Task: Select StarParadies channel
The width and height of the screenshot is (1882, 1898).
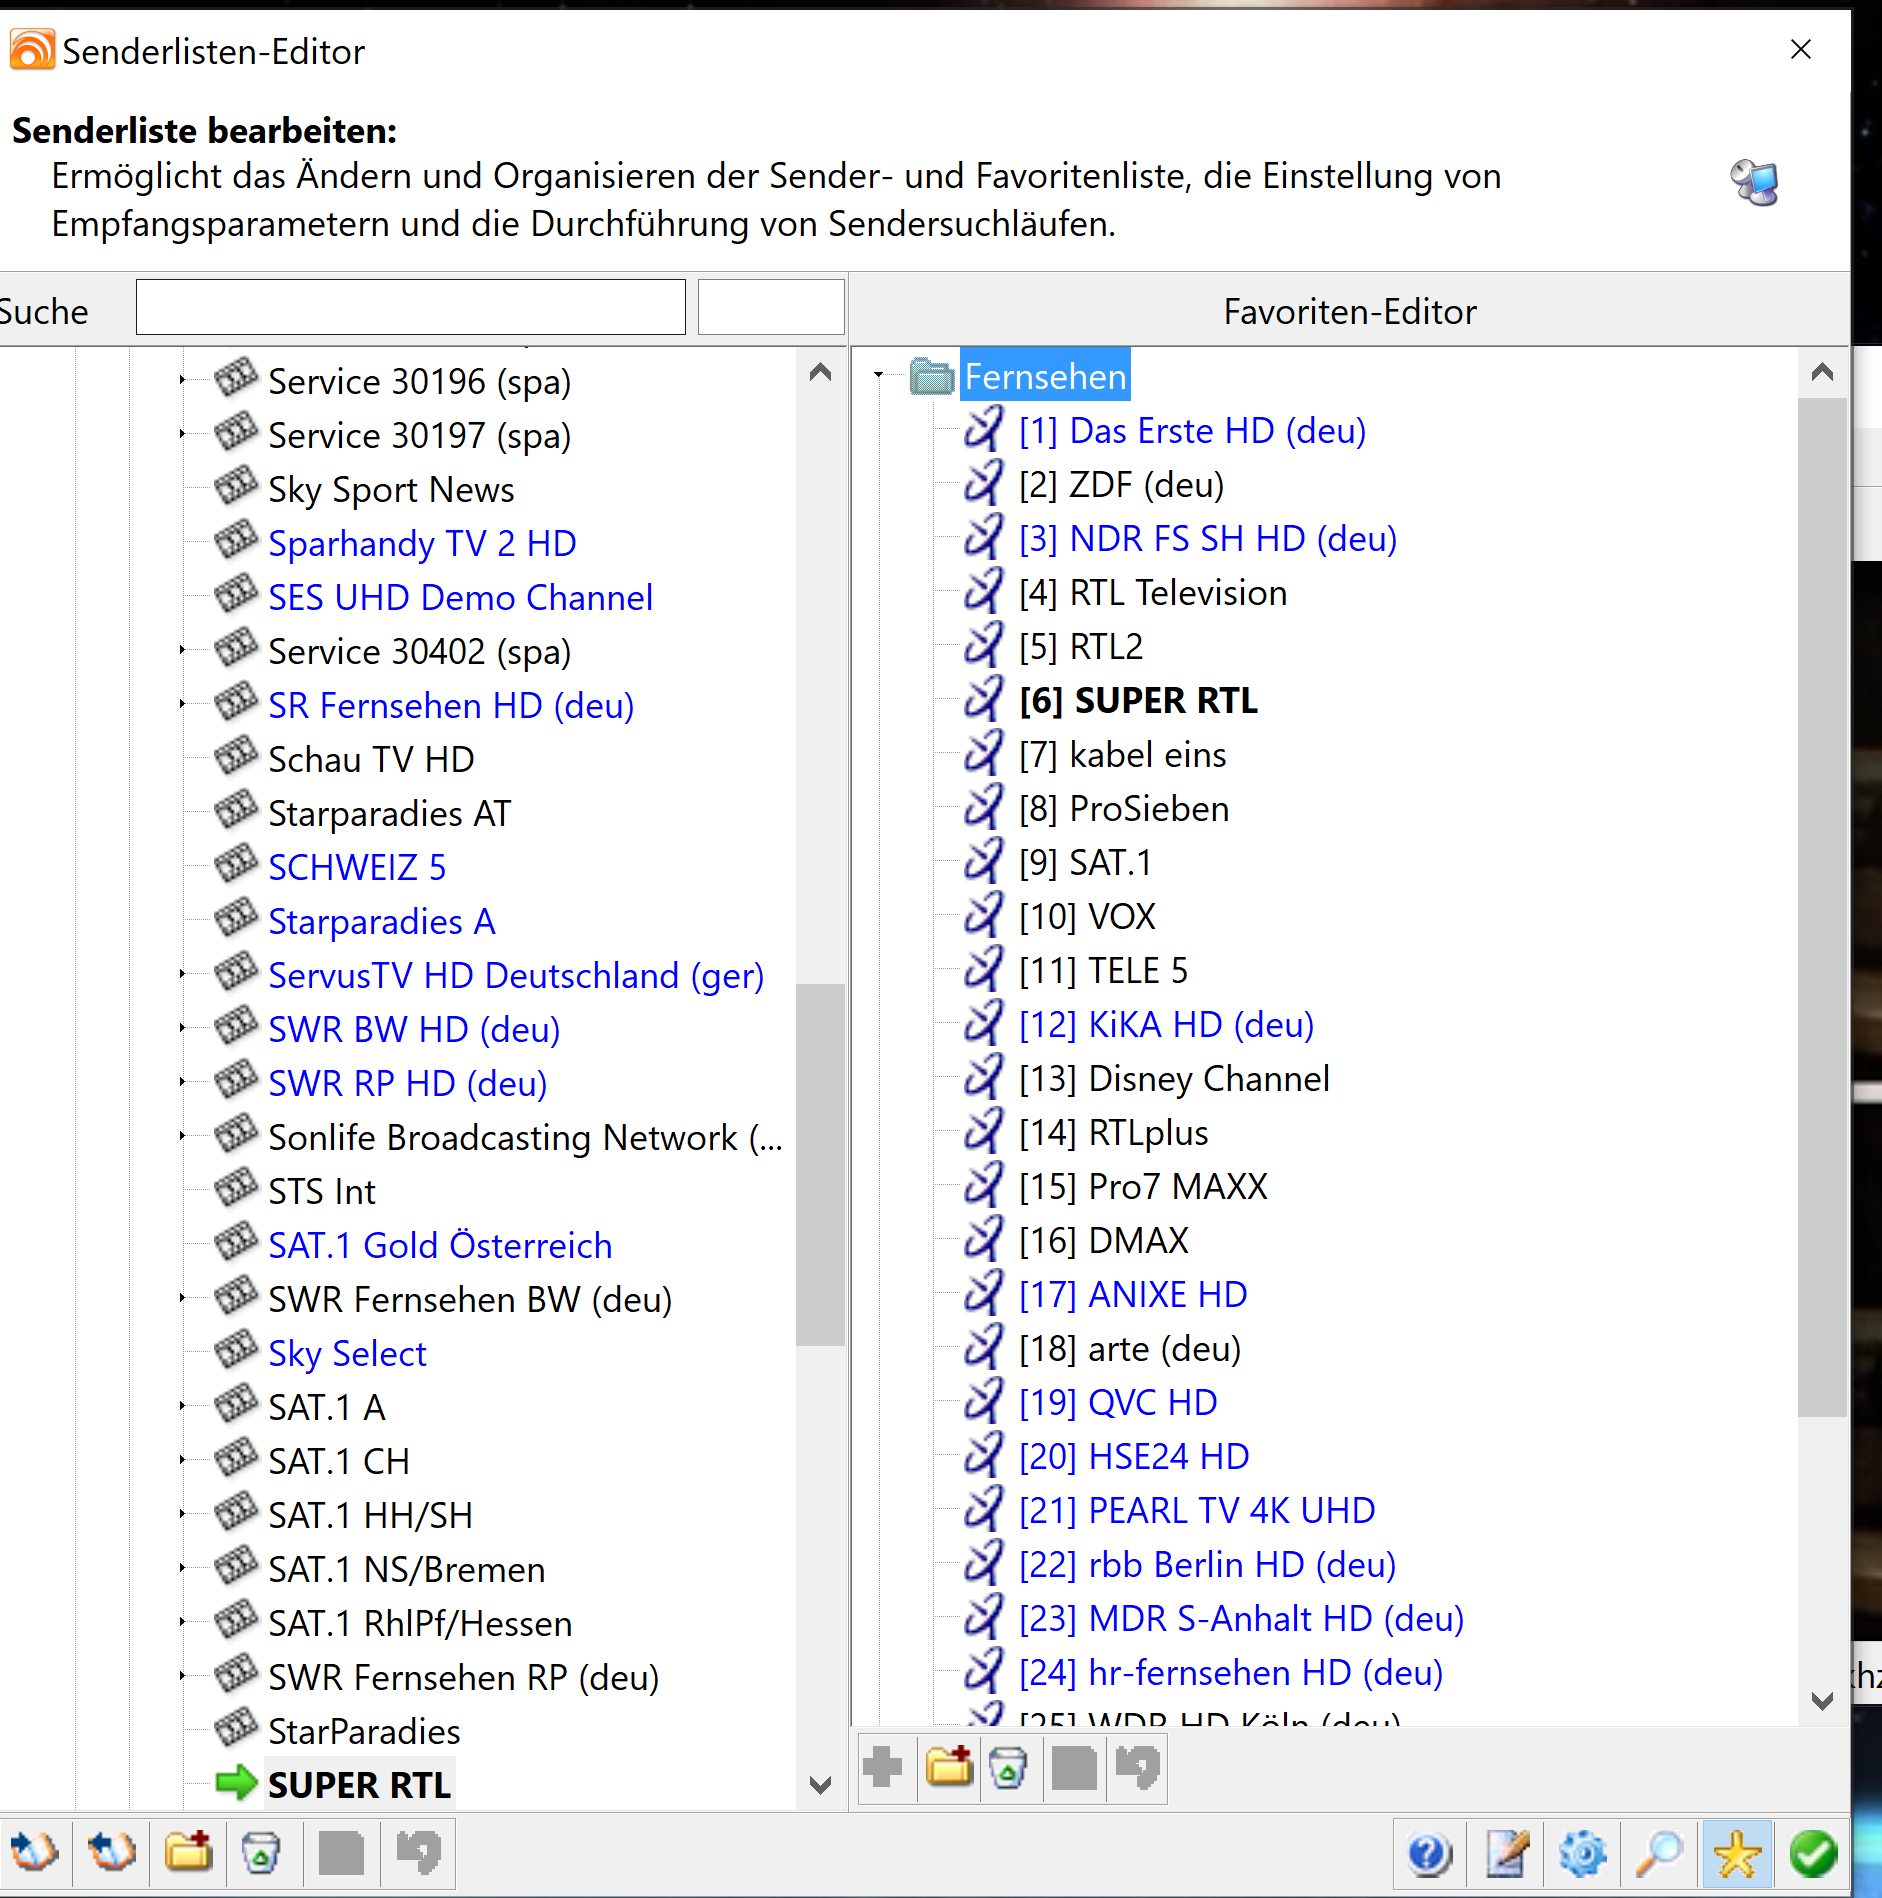Action: 364,1731
